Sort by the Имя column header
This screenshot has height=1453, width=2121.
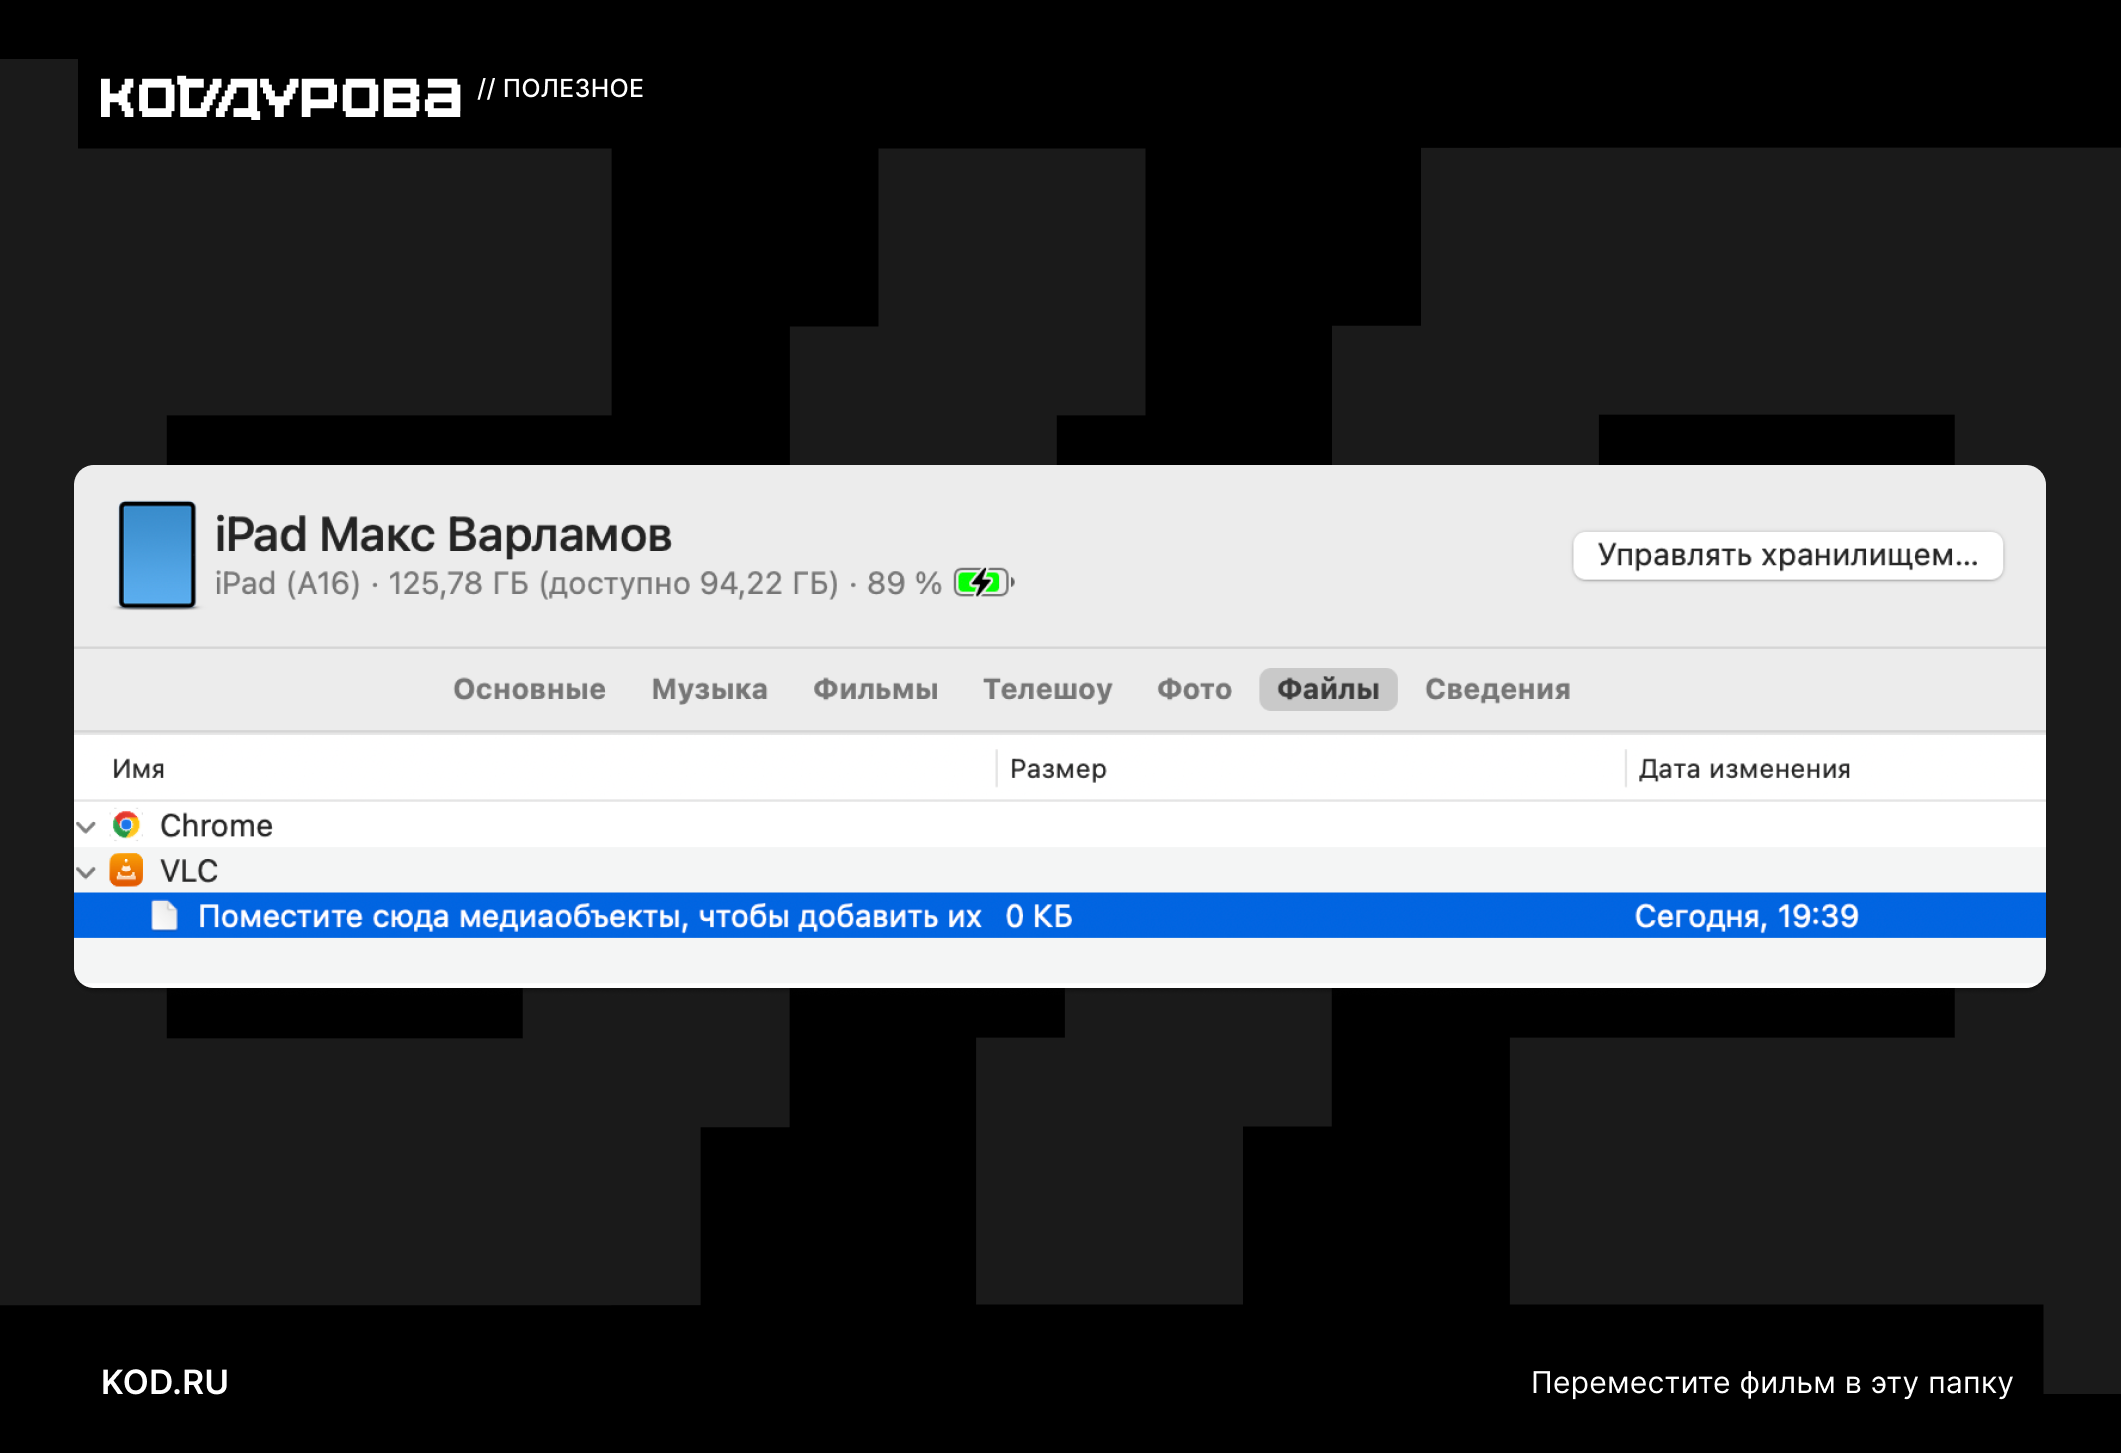point(138,769)
